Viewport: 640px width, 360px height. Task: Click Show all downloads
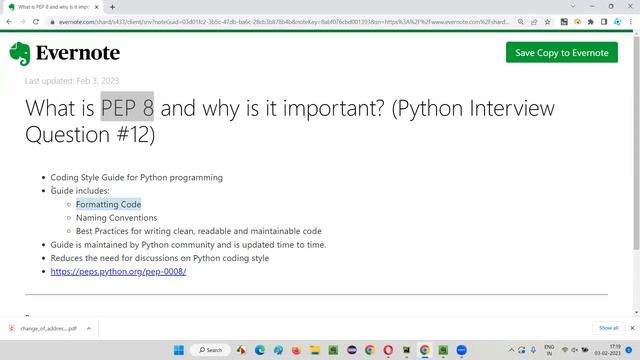click(609, 328)
